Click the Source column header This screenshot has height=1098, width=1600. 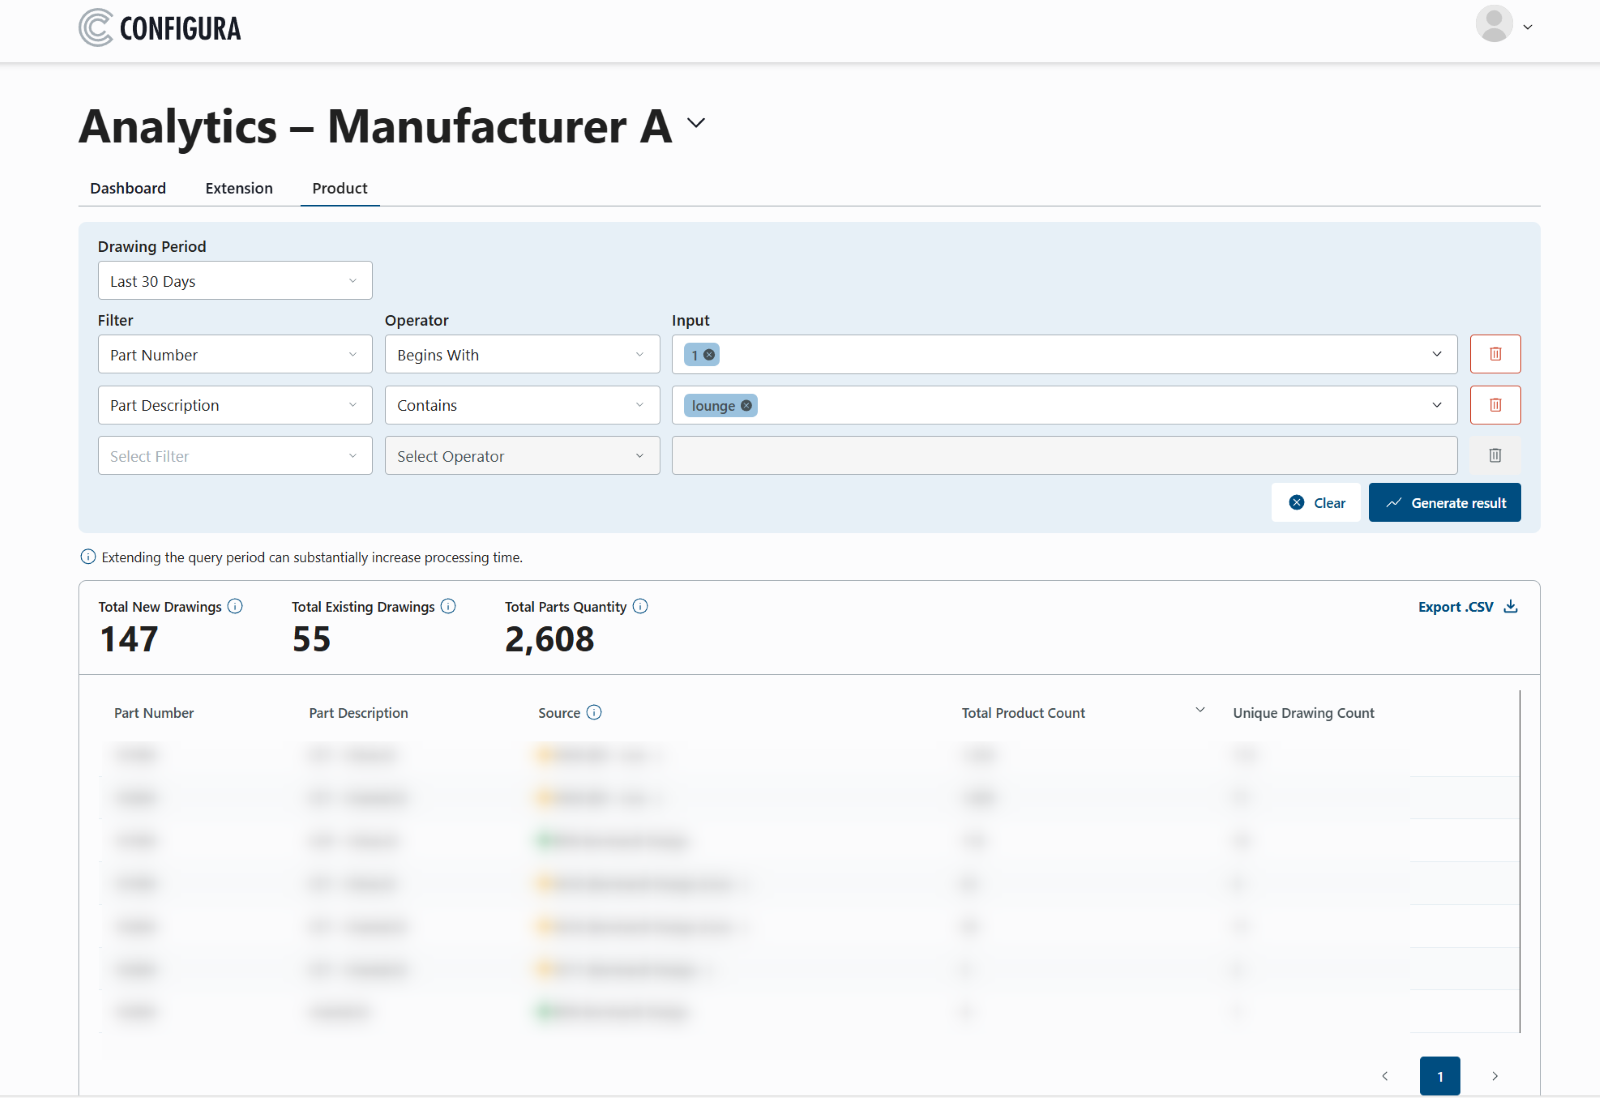(x=559, y=713)
